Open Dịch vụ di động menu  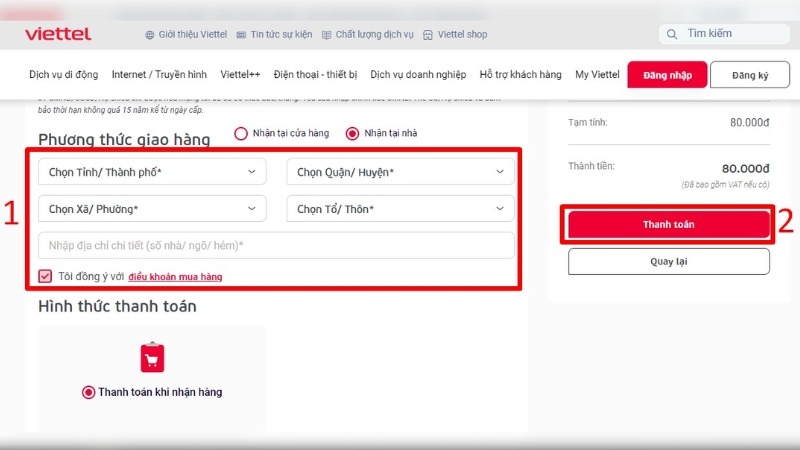(x=63, y=74)
